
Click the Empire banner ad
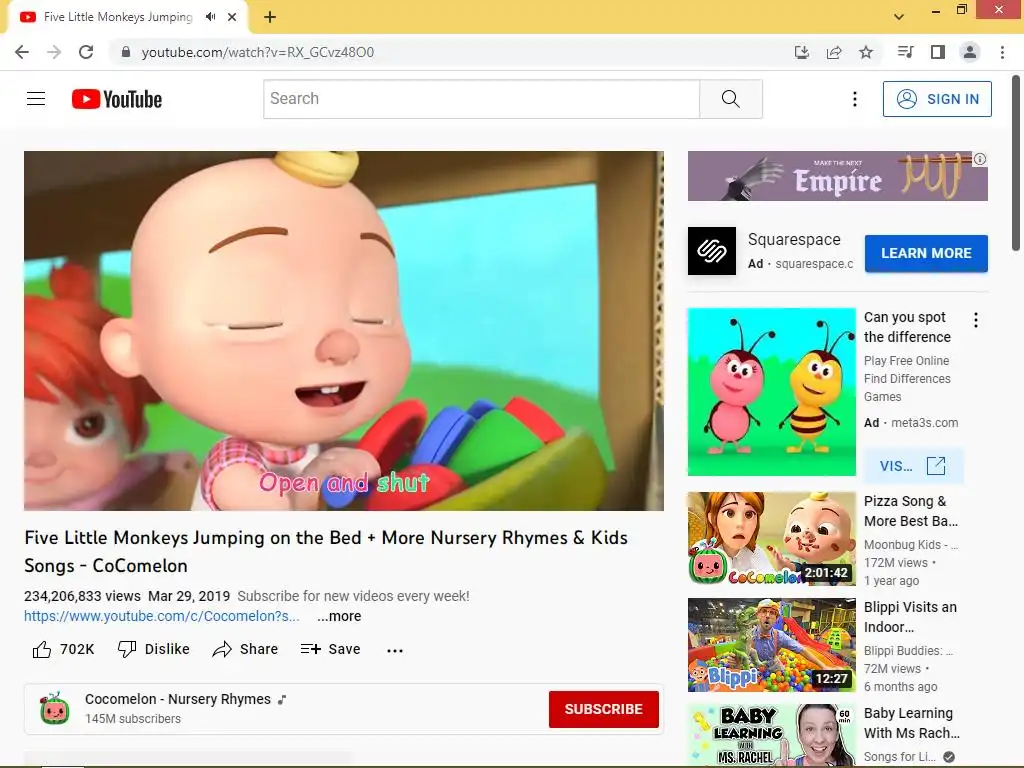coord(837,176)
